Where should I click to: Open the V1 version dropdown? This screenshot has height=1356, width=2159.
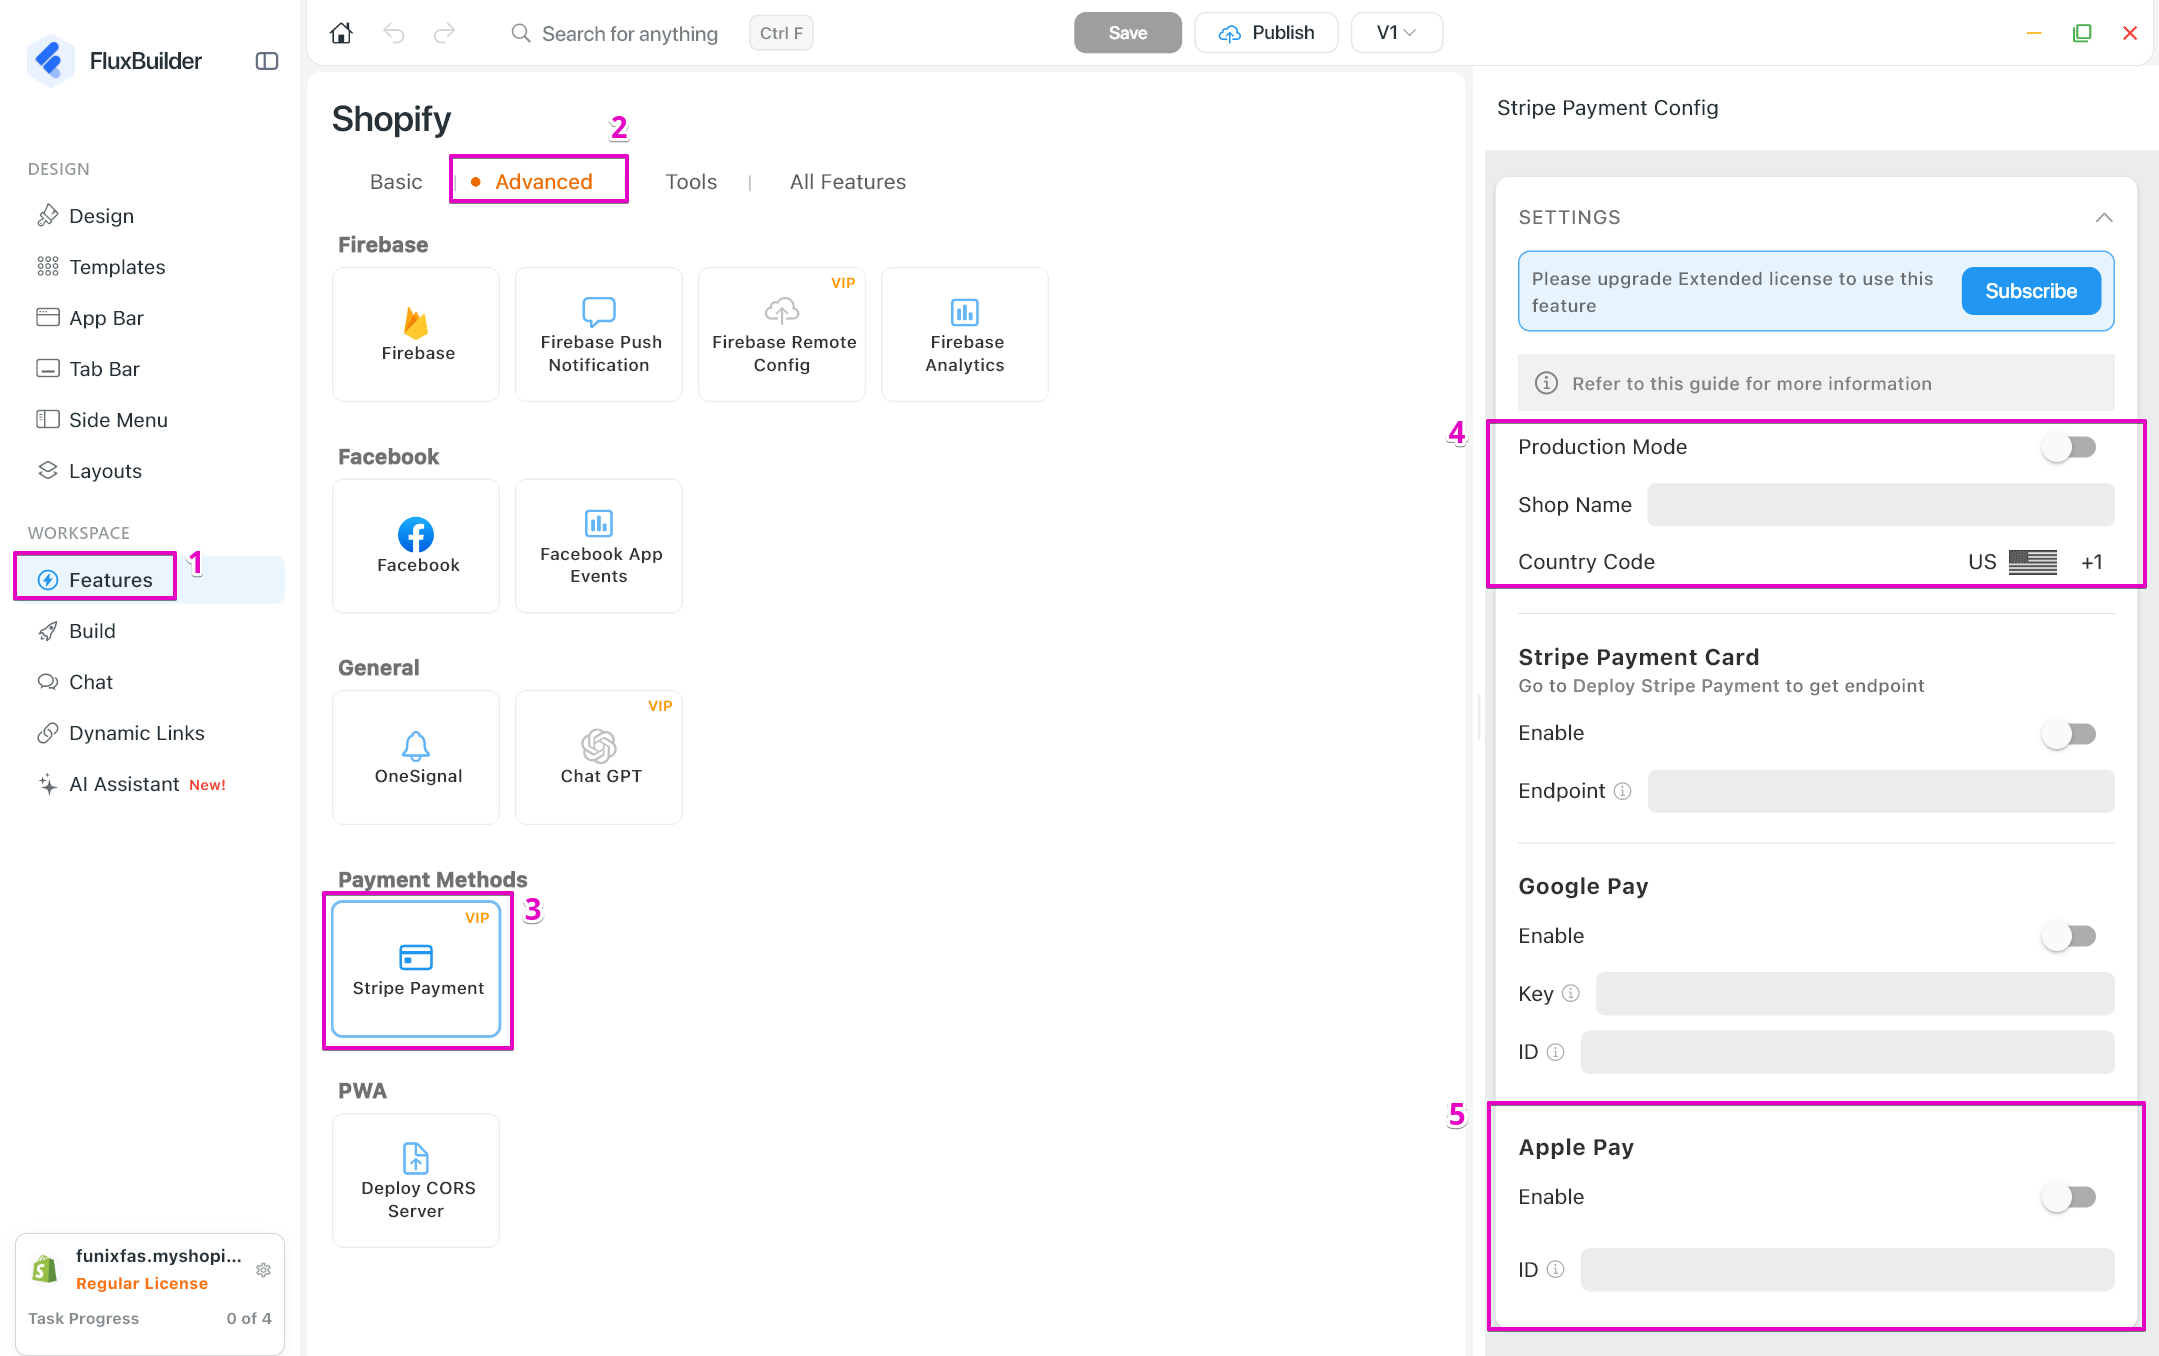click(1396, 33)
